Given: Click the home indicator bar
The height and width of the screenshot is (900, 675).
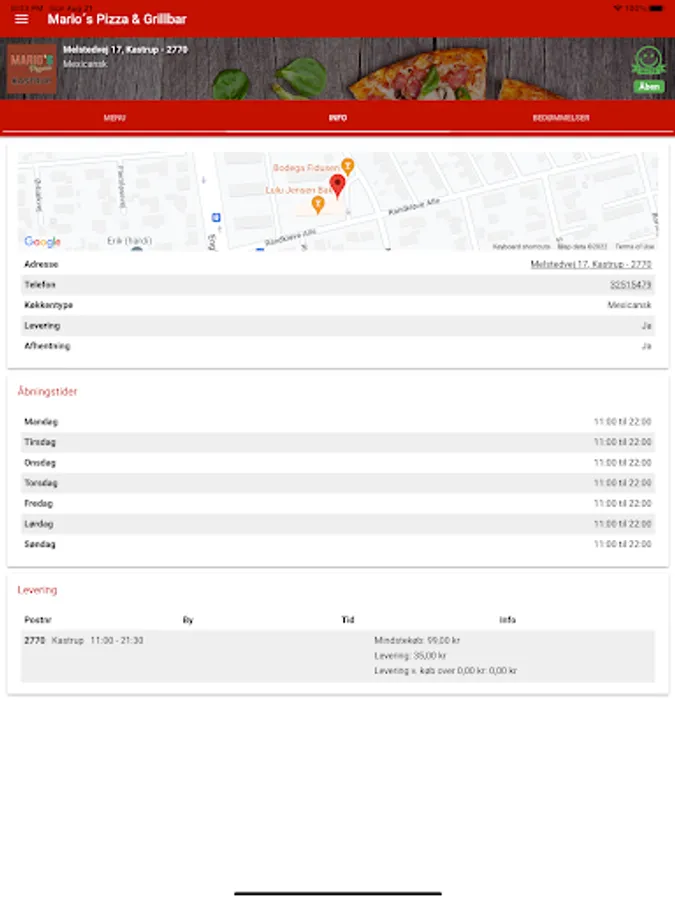Looking at the screenshot, I should click(338, 893).
